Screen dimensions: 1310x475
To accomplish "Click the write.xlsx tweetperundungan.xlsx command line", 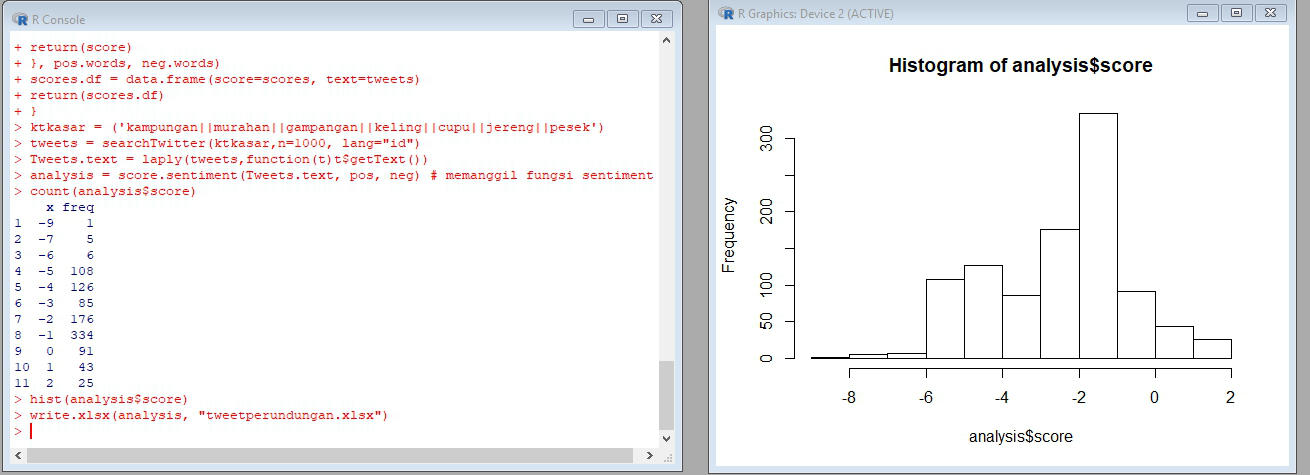I will tap(200, 415).
